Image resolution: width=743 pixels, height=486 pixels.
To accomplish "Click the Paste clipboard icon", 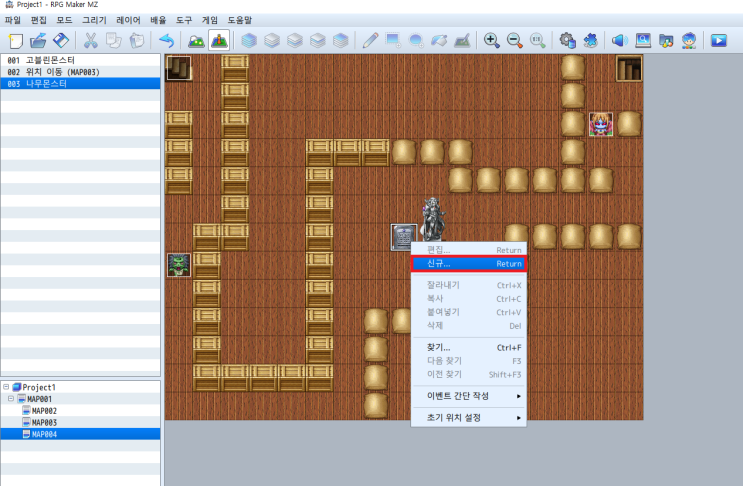I will coord(136,41).
